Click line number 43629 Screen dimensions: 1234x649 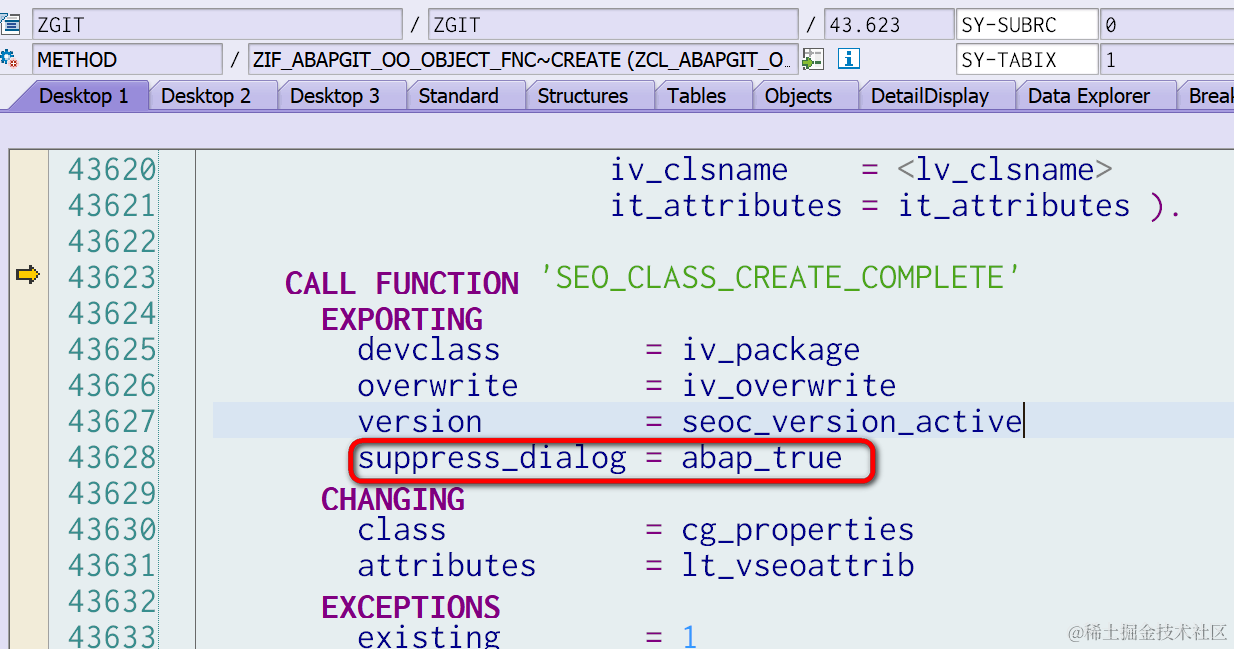(112, 493)
